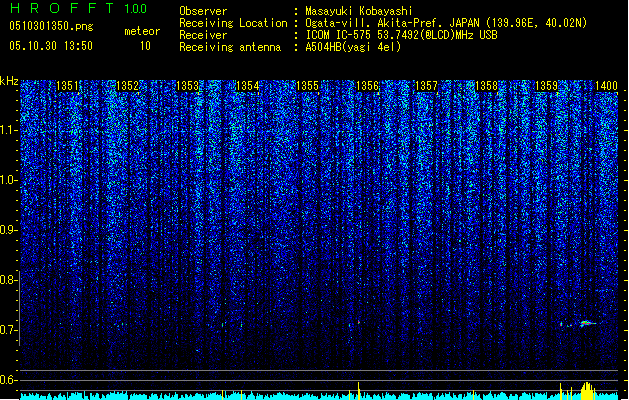Click the observer name Masayuki Kobayashi

(359, 11)
